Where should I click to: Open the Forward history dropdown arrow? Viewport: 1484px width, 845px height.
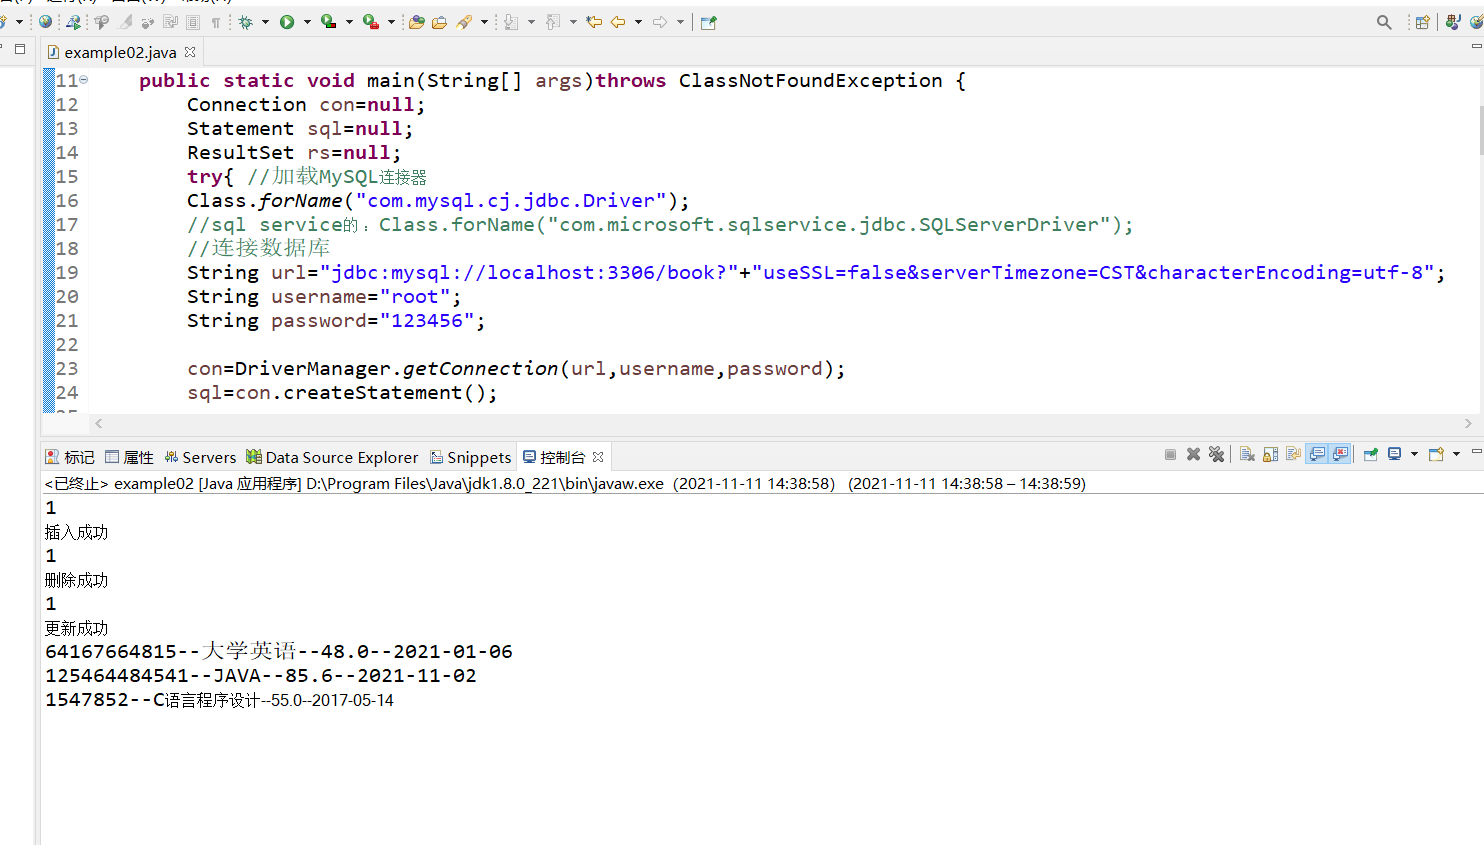click(680, 22)
